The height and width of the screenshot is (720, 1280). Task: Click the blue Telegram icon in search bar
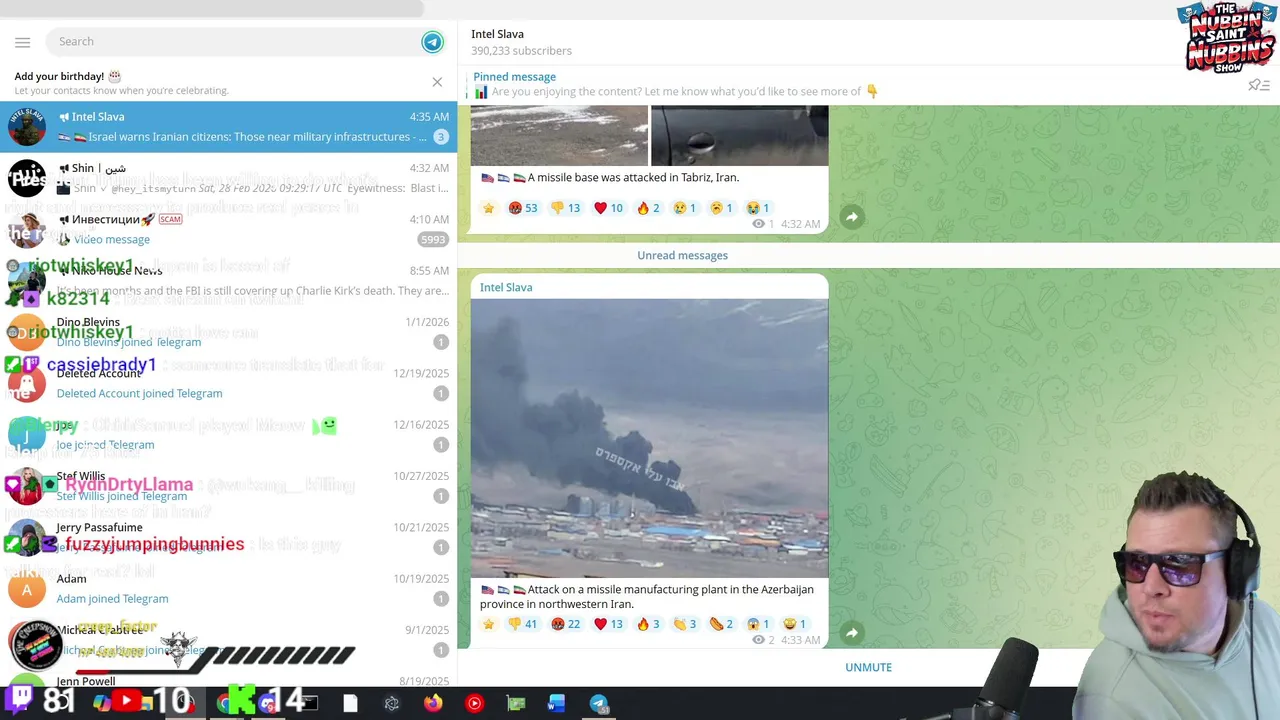[x=432, y=41]
